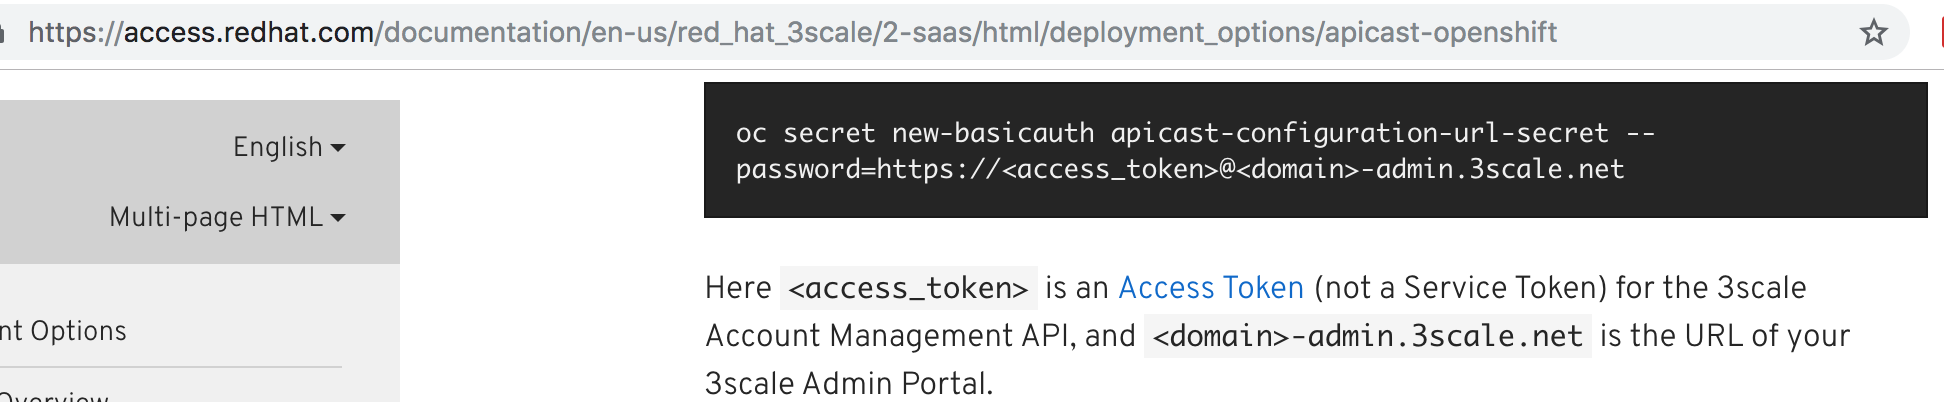Click the padlock icon left of the URL
Viewport: 1944px width, 402px height.
click(3, 33)
